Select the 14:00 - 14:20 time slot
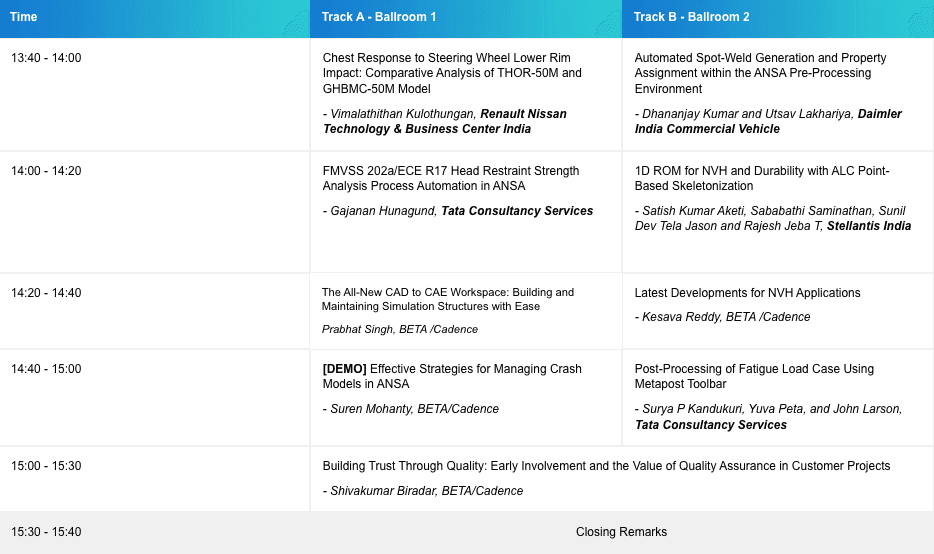The width and height of the screenshot is (934, 554). point(46,171)
